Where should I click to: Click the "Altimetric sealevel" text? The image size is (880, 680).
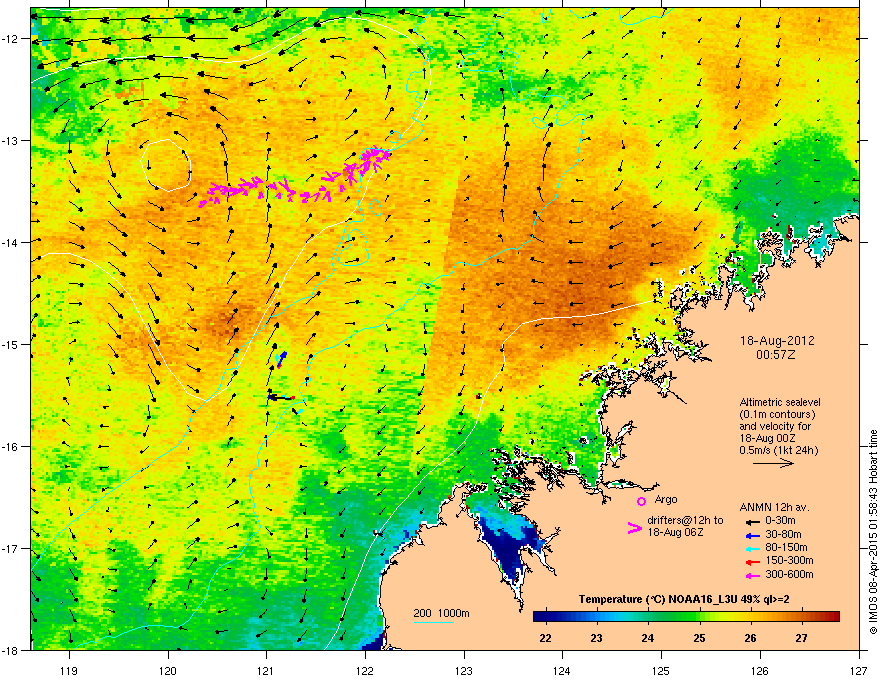(780, 402)
